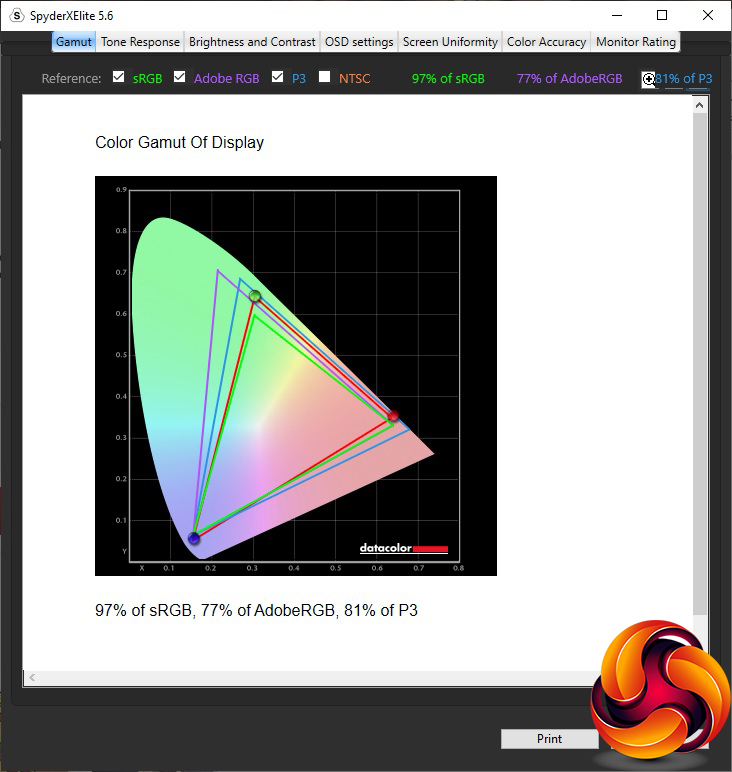Click the green primary marker on gamut chart
The width and height of the screenshot is (732, 772).
[x=255, y=296]
